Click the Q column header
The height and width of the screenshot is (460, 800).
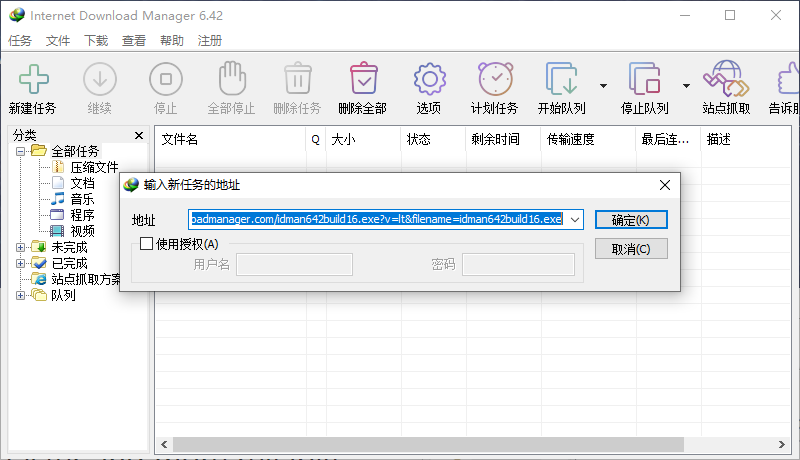tap(316, 139)
